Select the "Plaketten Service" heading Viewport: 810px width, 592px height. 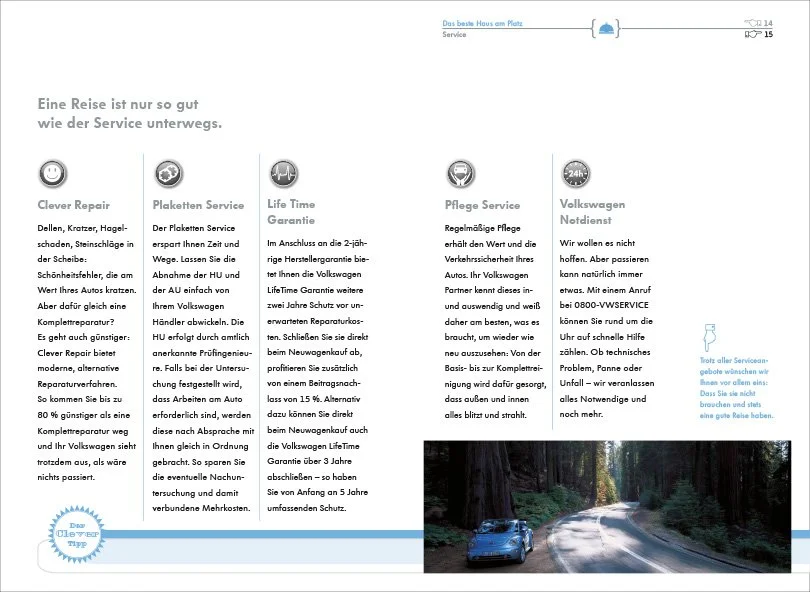coord(198,205)
